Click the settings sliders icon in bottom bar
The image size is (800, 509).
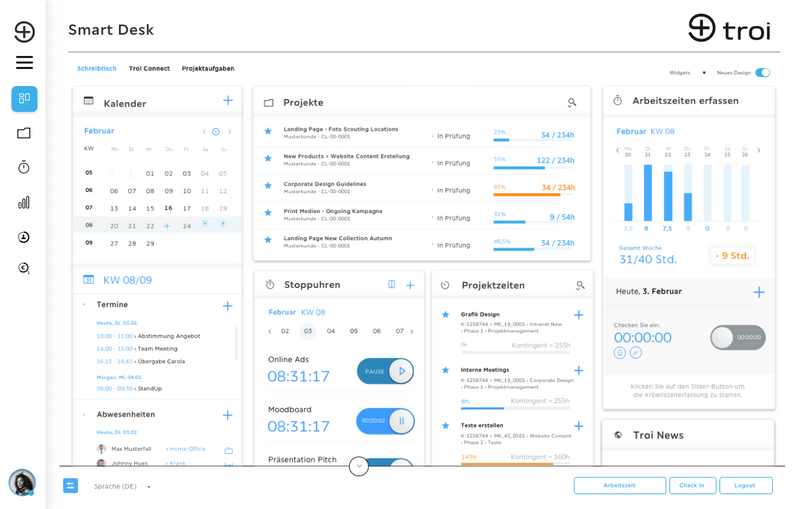point(70,486)
